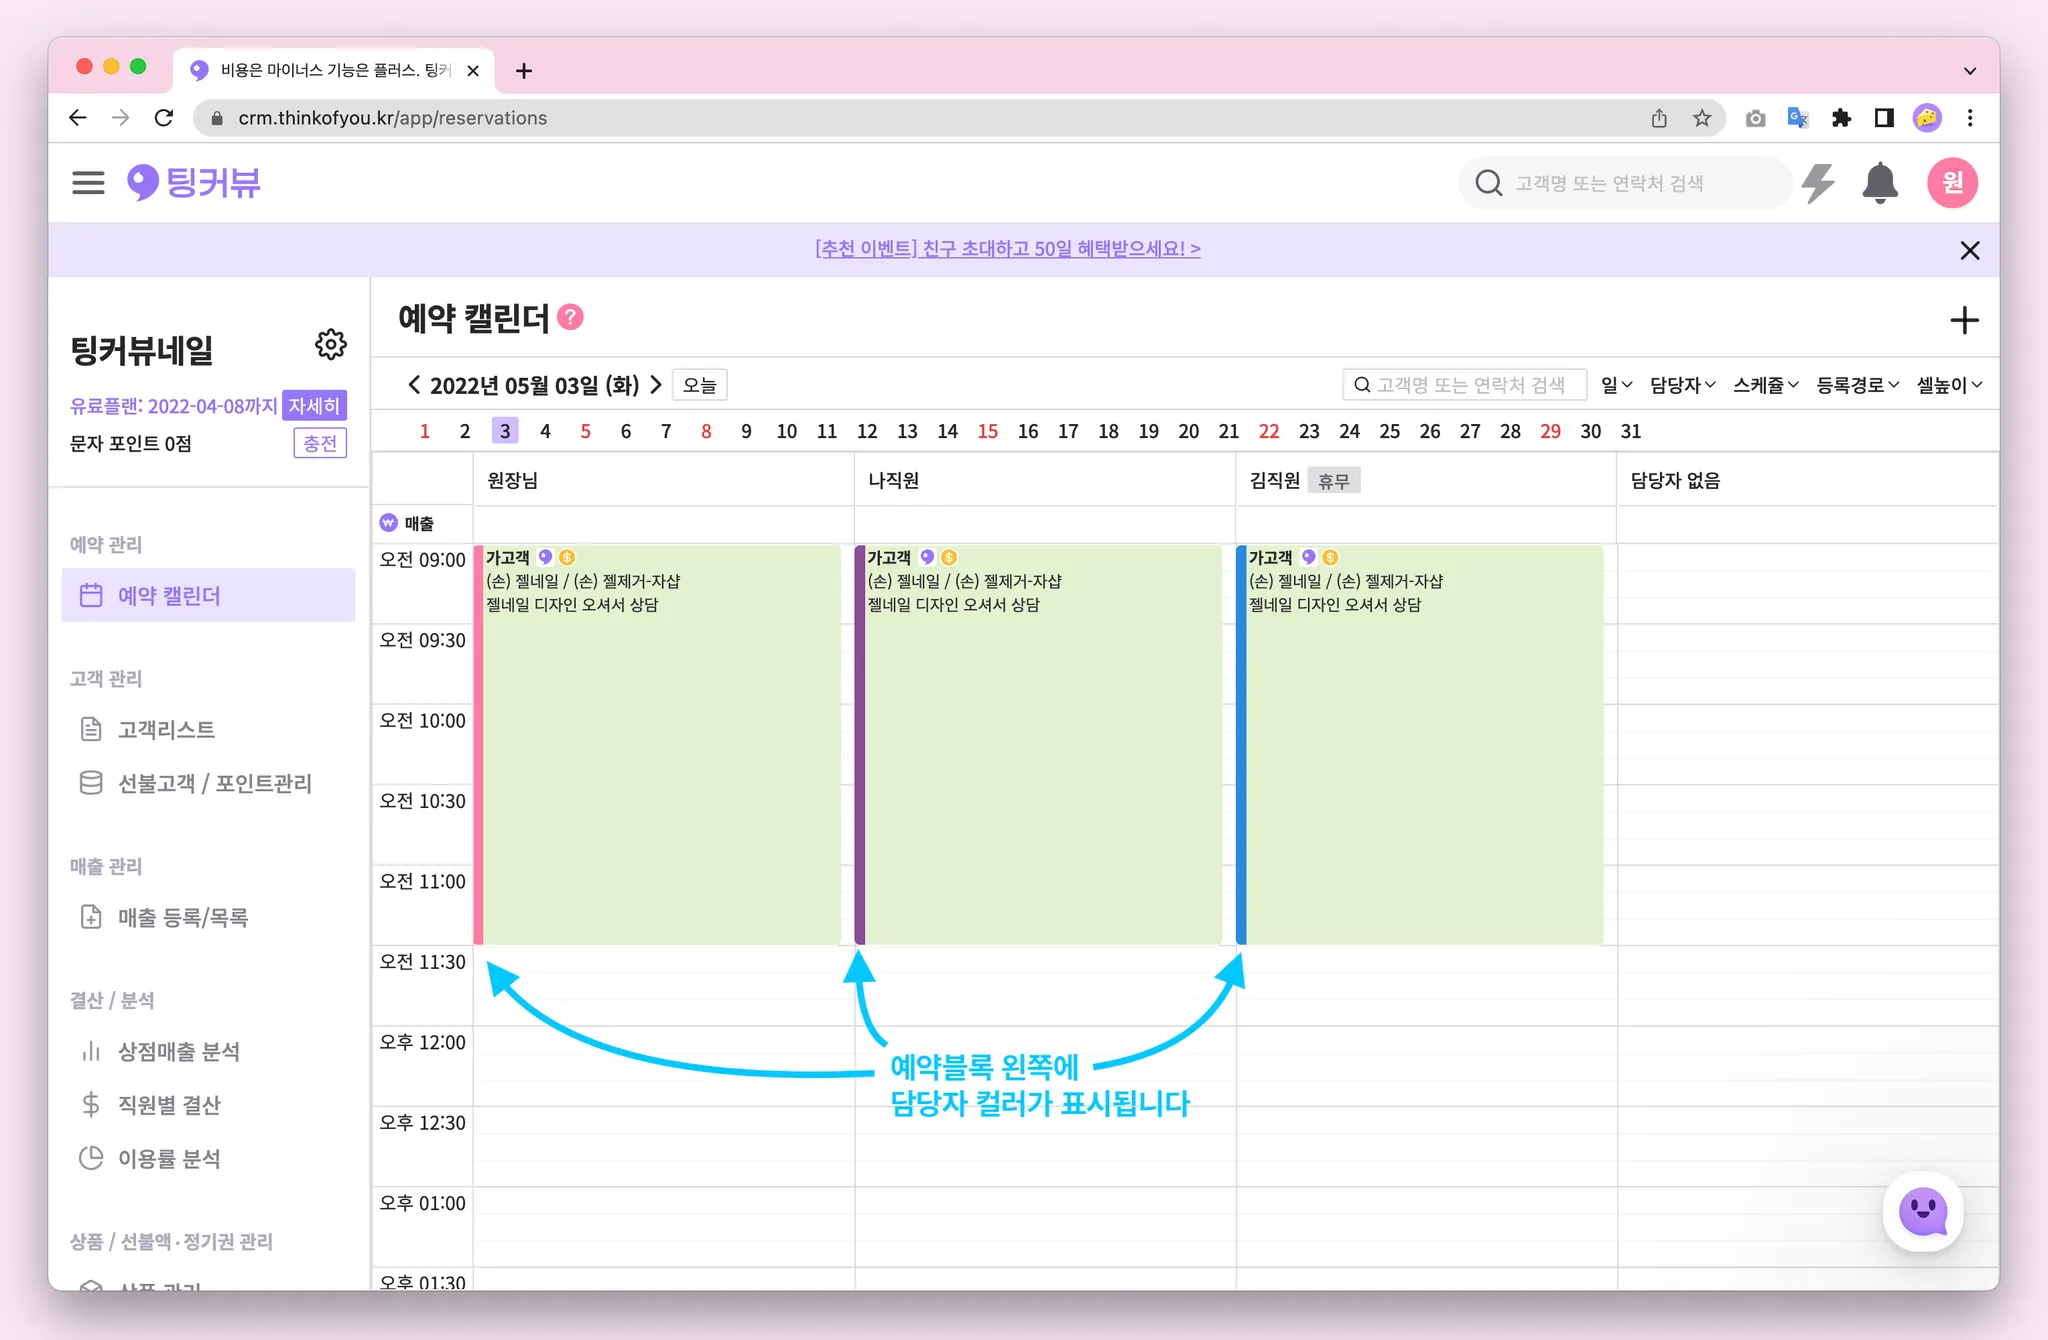Screen dimensions: 2048x1340
Task: Open the 등록경로 dropdown
Action: pos(1857,385)
